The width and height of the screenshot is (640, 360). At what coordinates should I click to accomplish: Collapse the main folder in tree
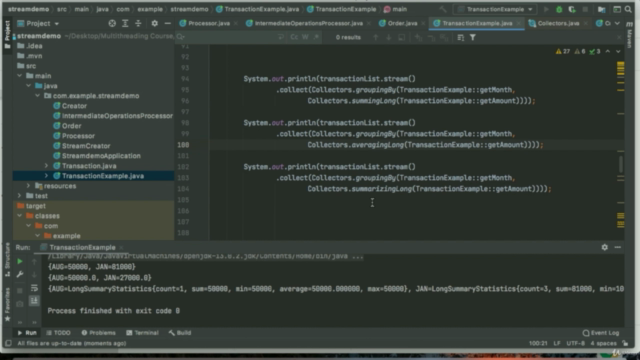pos(20,76)
